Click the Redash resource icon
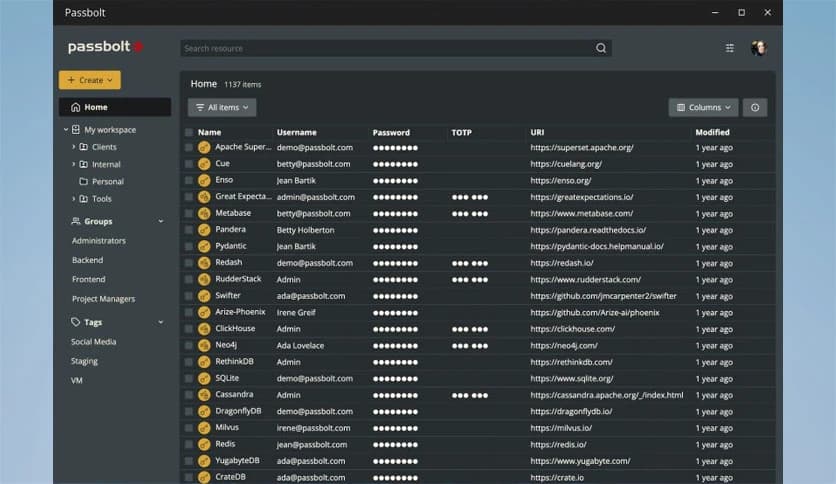 [x=204, y=263]
